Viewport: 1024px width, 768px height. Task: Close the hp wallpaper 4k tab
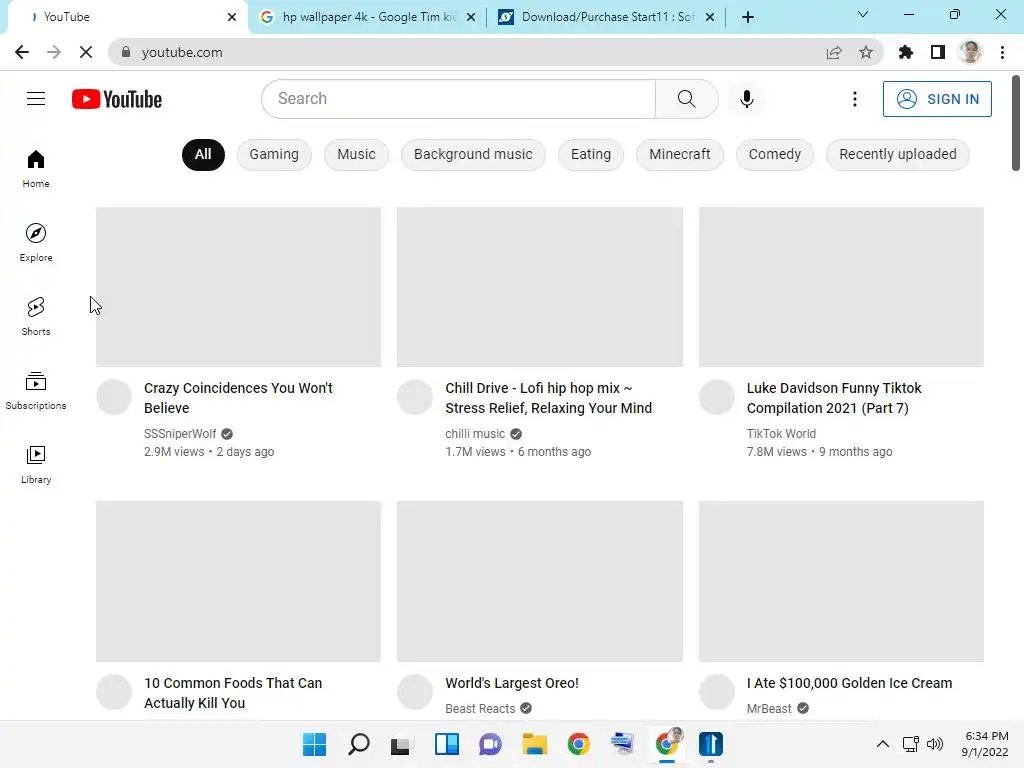point(471,17)
